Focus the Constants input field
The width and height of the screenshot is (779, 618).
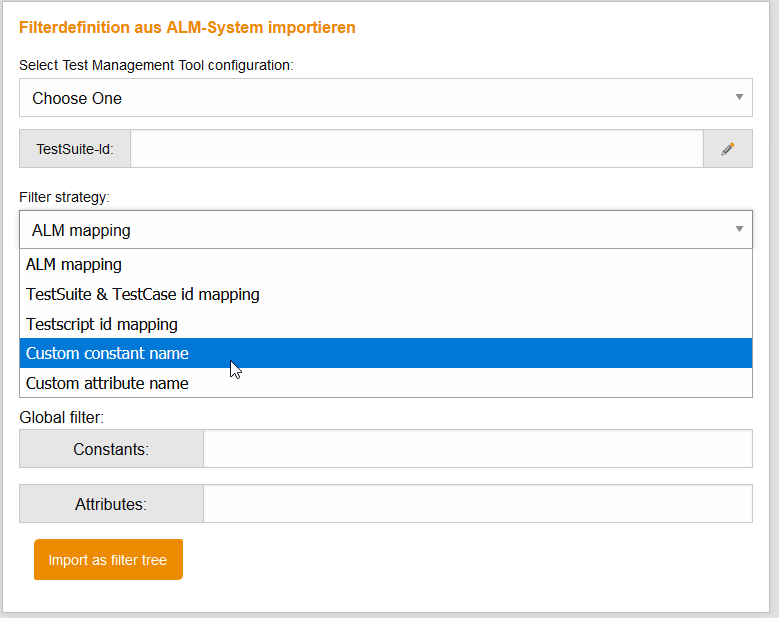(477, 449)
